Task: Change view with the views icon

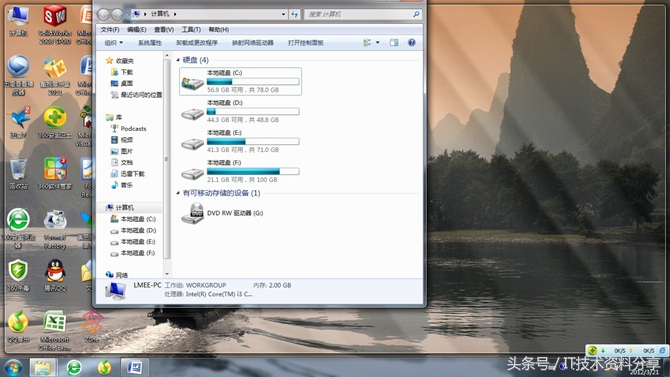Action: tap(367, 42)
